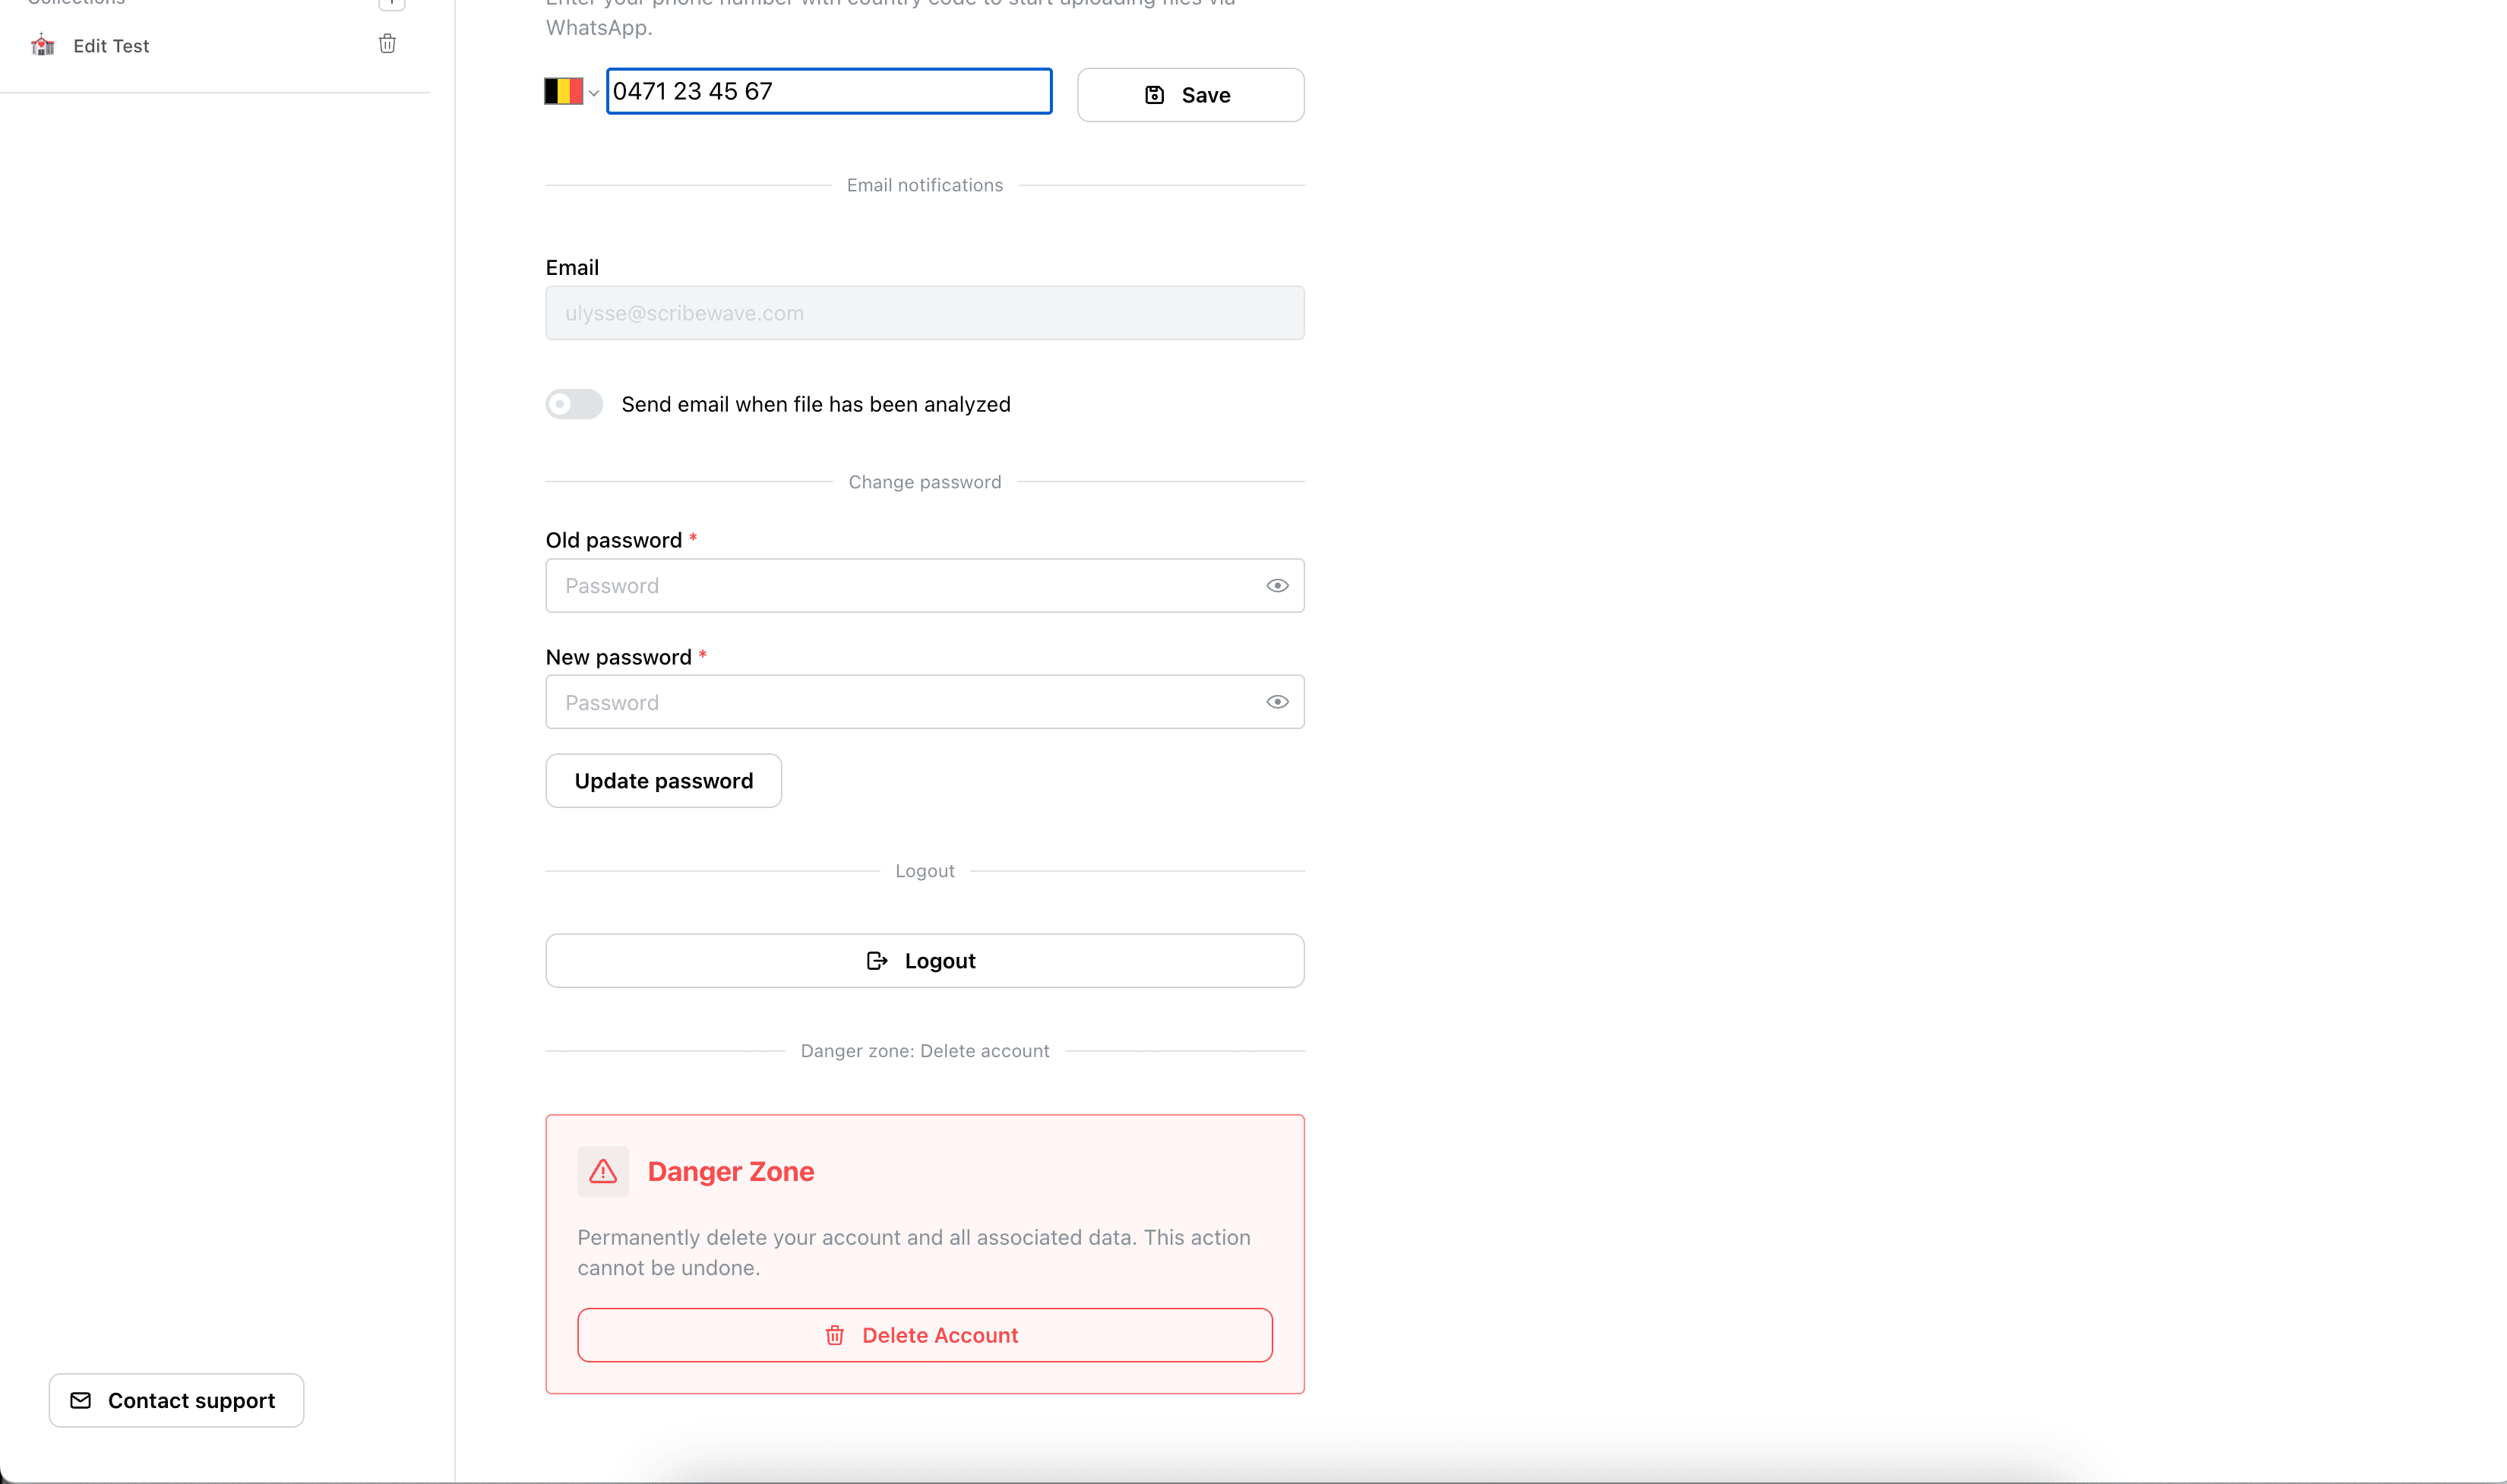Enable Send email when file has been analyzed
Viewport: 2507px width, 1484px height.
574,404
